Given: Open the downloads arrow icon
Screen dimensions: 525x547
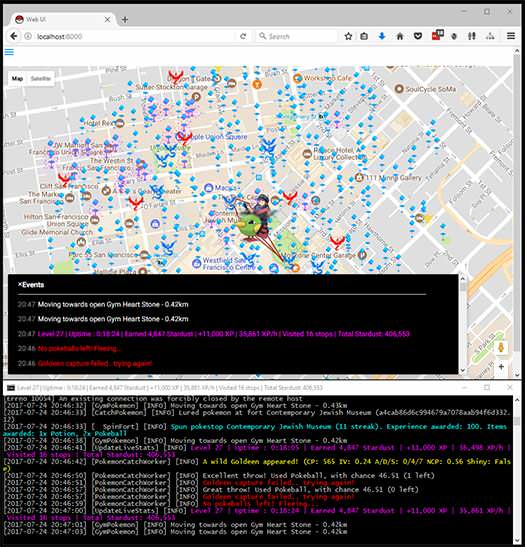Looking at the screenshot, I should pos(382,36).
